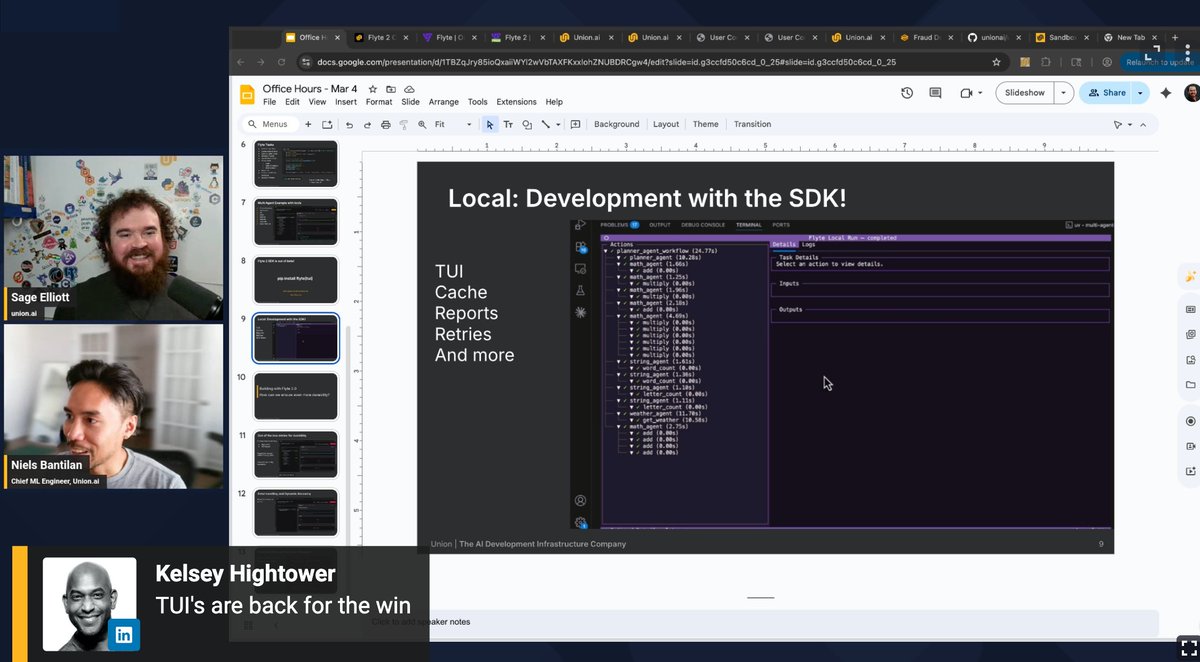
Task: Open the Extensions menu
Action: point(516,102)
